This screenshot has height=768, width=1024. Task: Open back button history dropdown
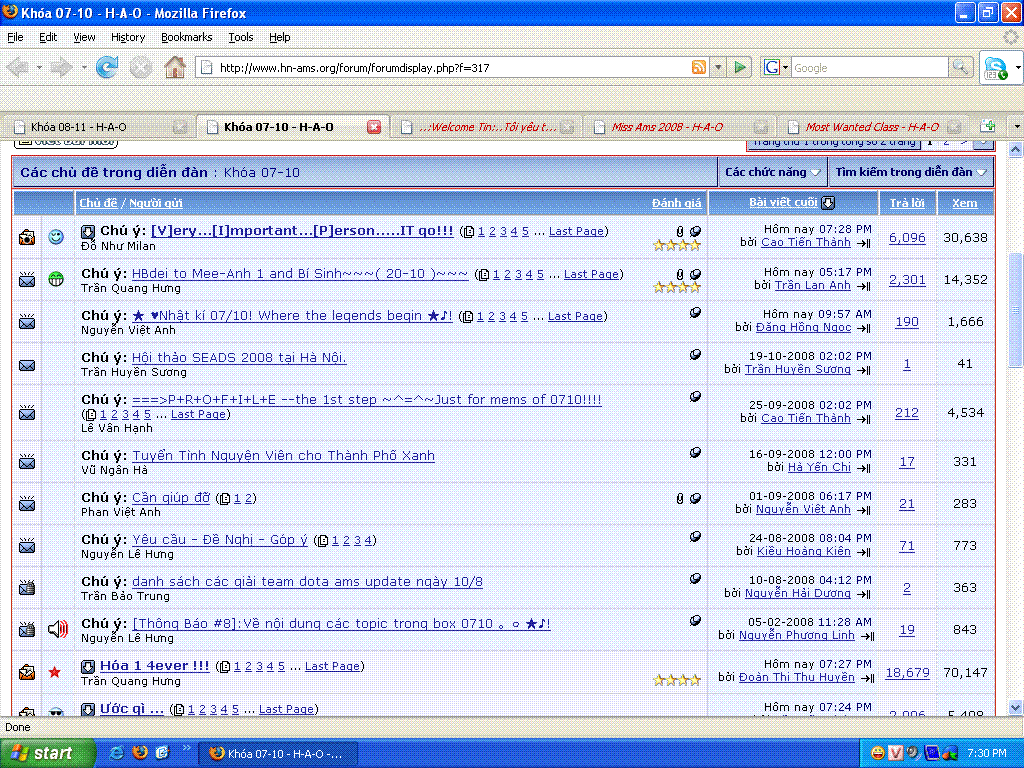[x=39, y=67]
